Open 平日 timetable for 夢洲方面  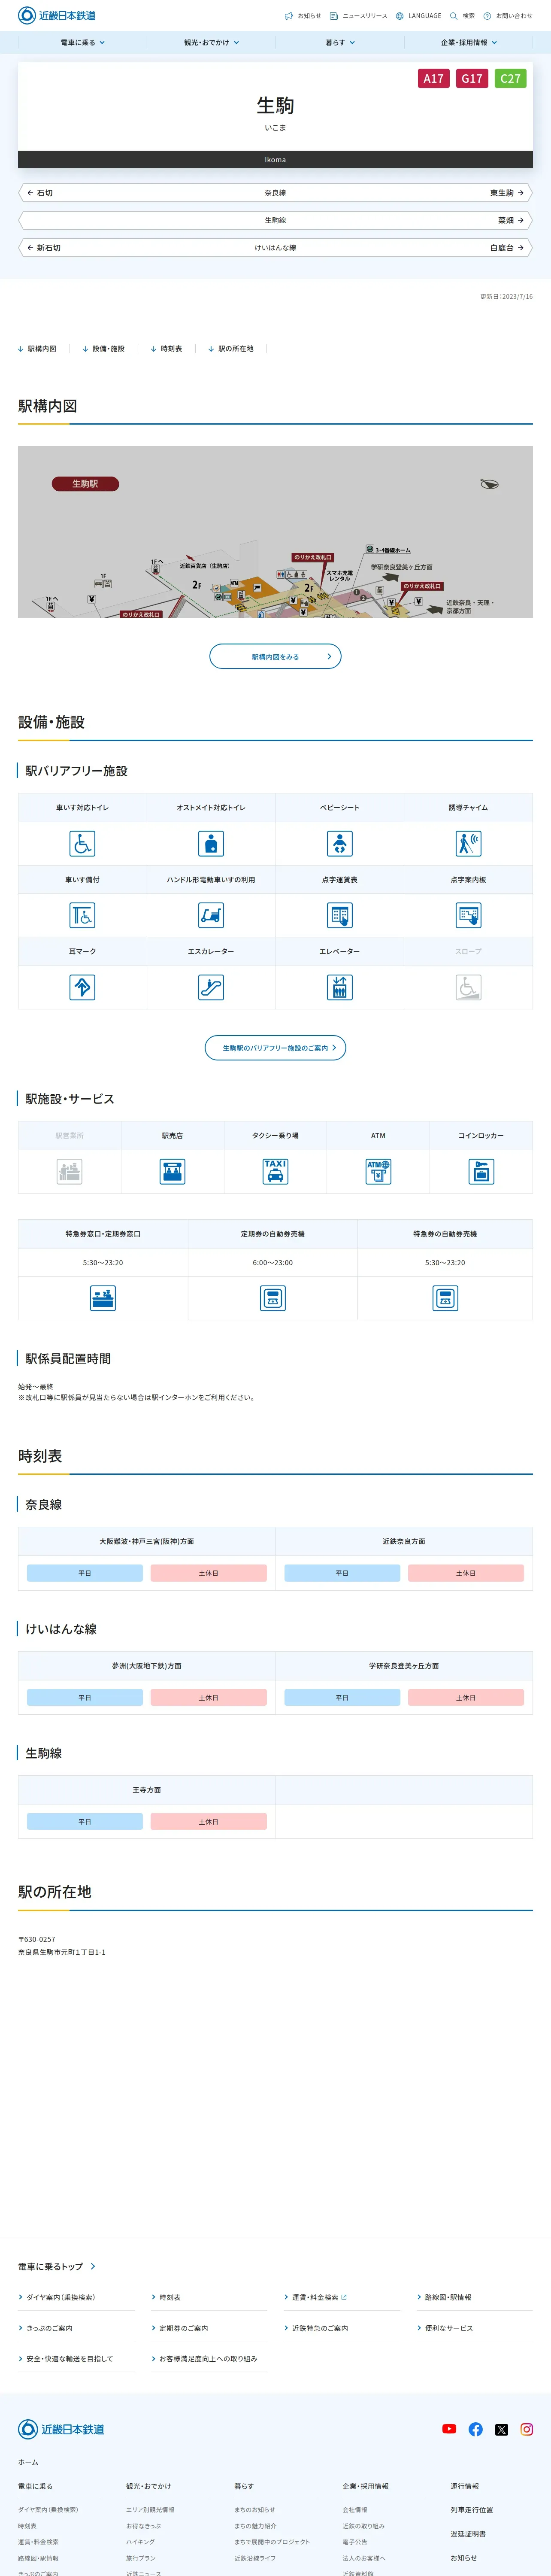point(85,1697)
